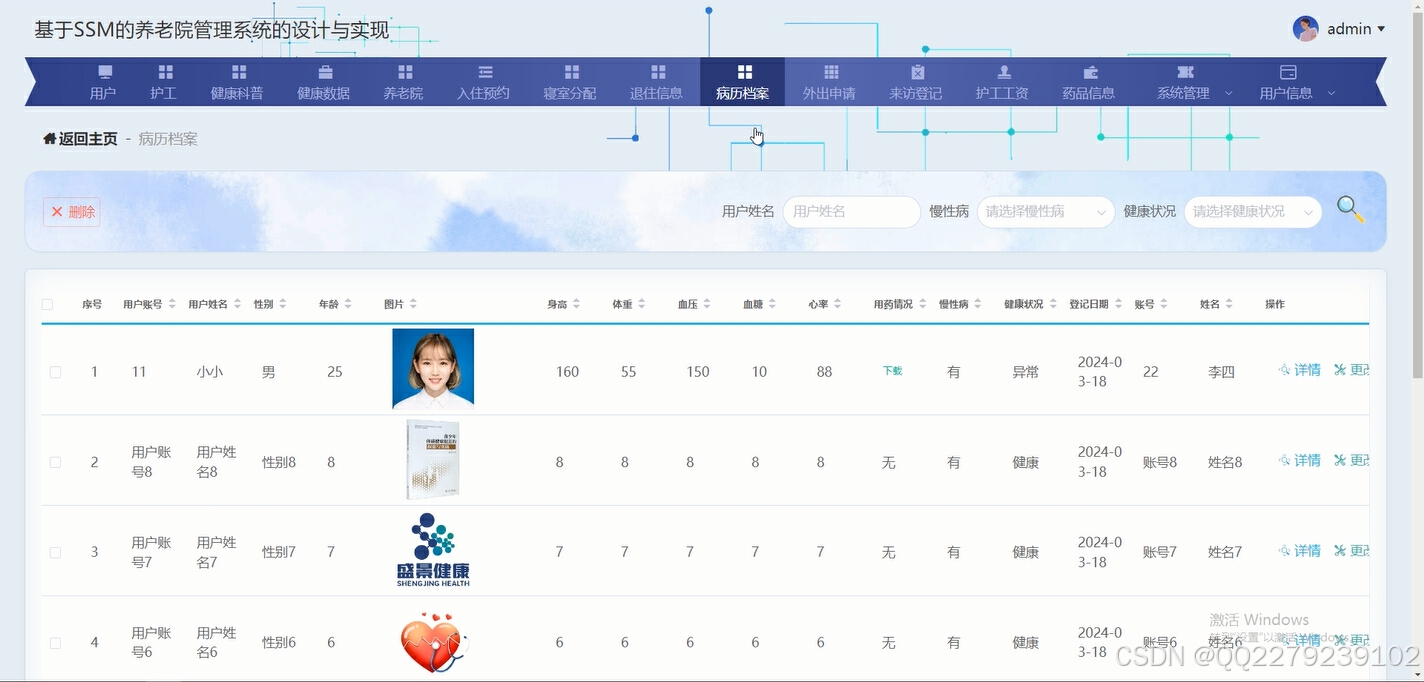Click the 养老院 module icon

(x=403, y=81)
